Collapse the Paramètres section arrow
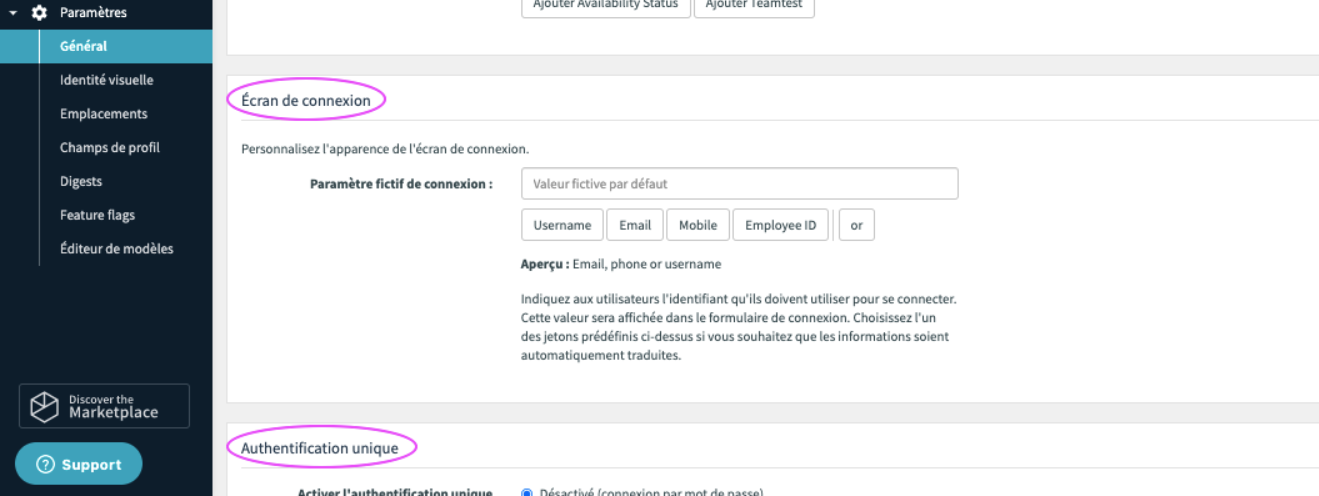The width and height of the screenshot is (1319, 496). [13, 13]
